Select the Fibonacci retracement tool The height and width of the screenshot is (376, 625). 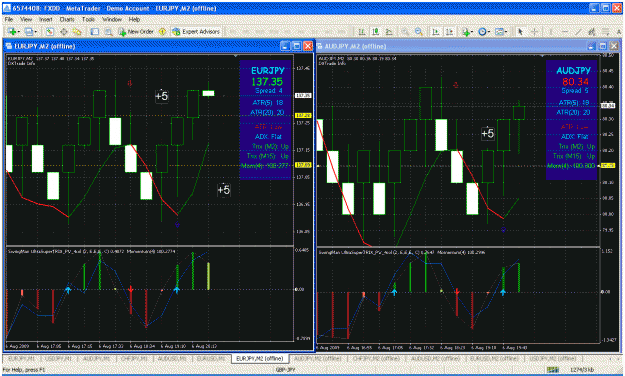tap(605, 31)
